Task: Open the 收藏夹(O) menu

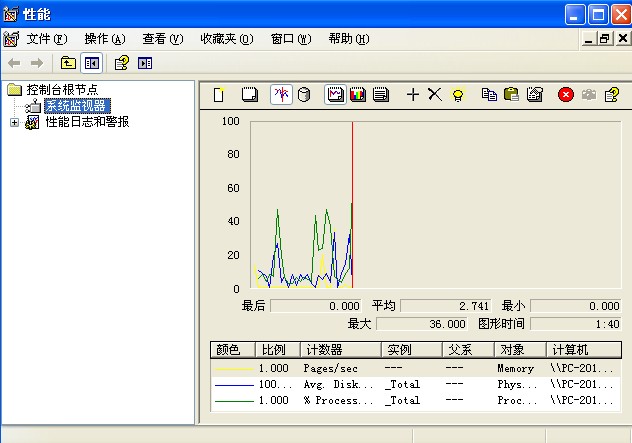Action: click(226, 39)
